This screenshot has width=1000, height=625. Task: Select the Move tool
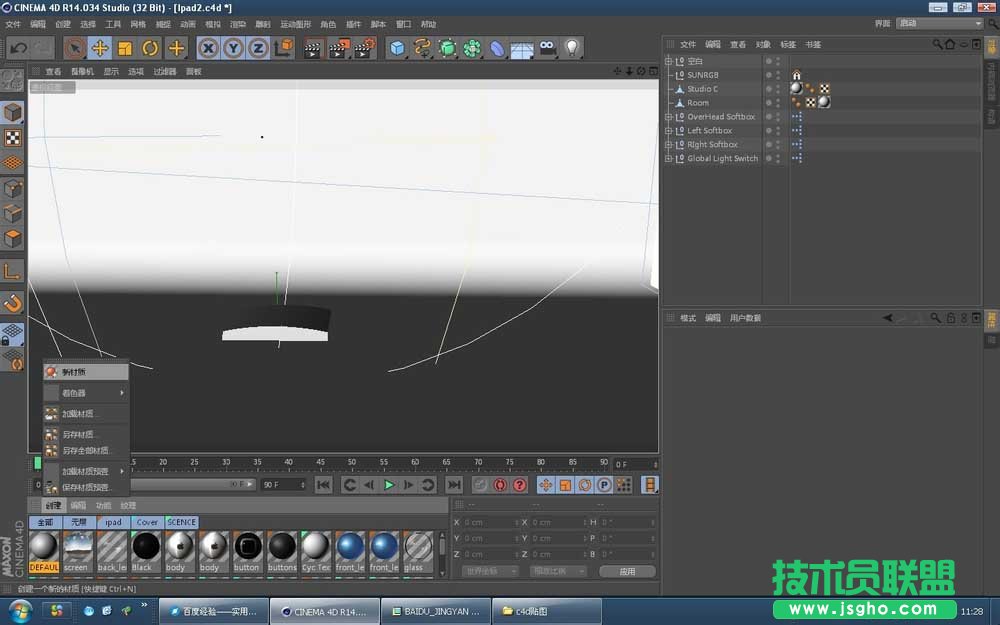tap(101, 47)
